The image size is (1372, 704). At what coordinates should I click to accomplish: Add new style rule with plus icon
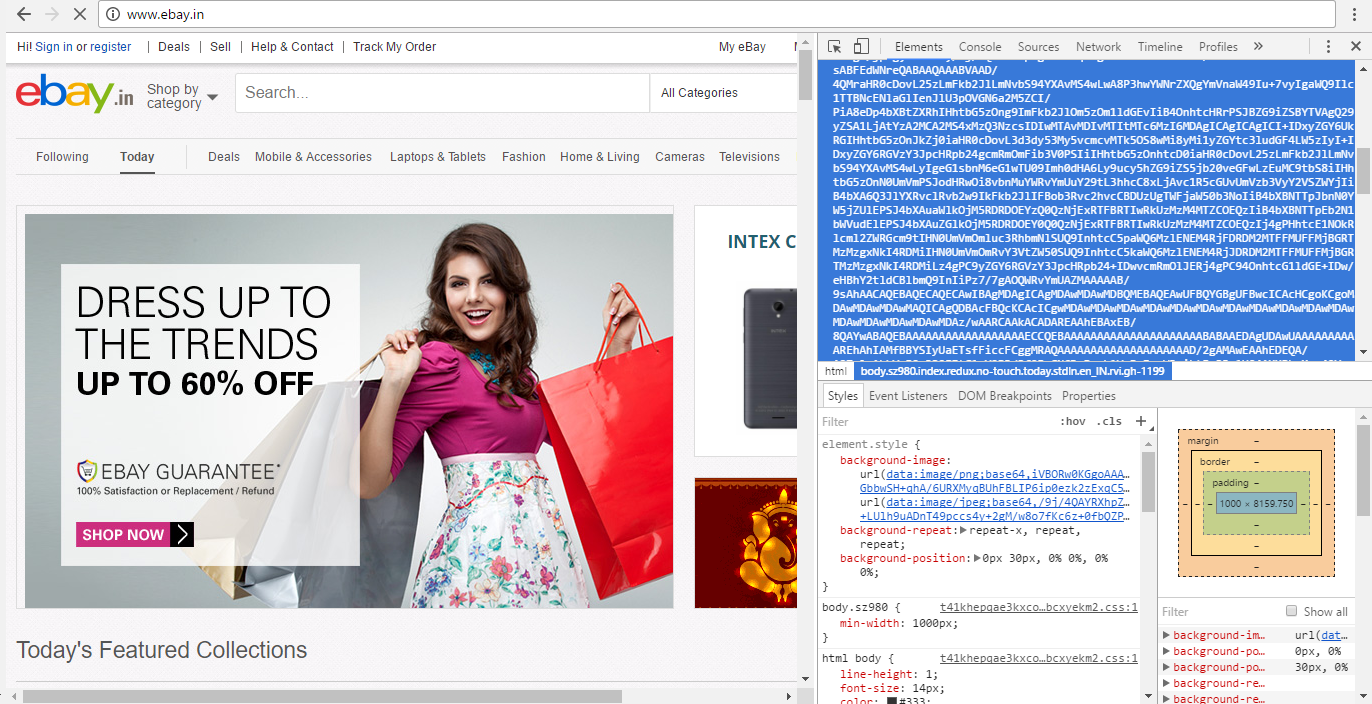point(1140,421)
